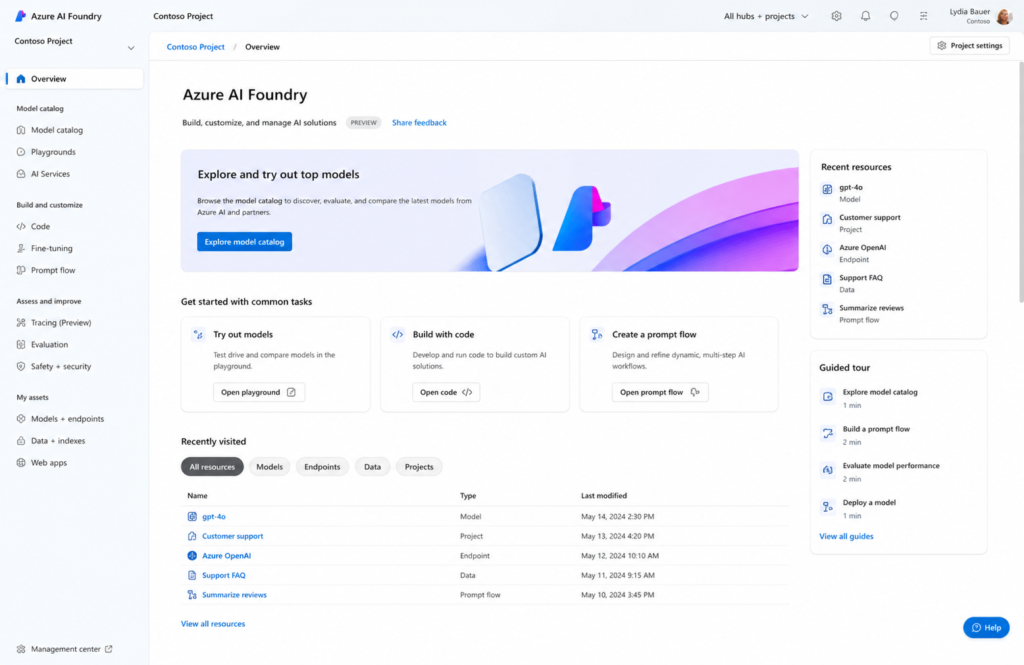Open the notifications bell icon
Screen dimensions: 1024x665
tap(865, 16)
